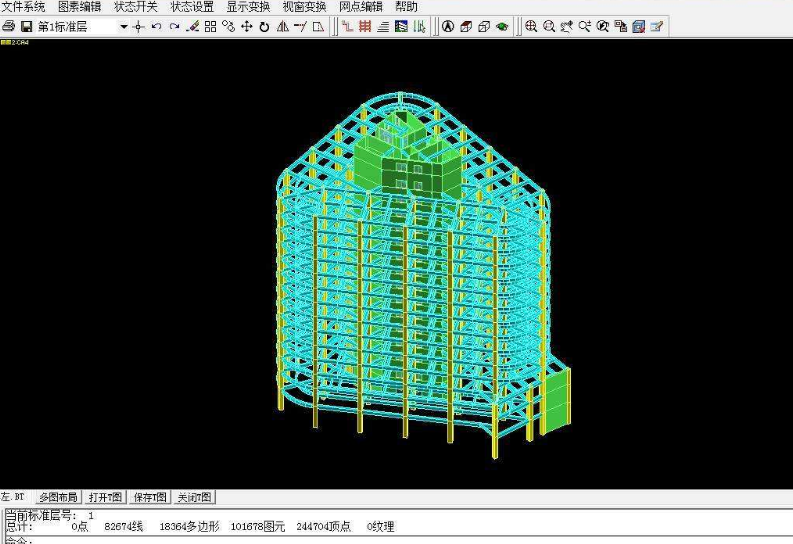Select the mirror tool icon
This screenshot has height=544, width=793.
tap(283, 26)
